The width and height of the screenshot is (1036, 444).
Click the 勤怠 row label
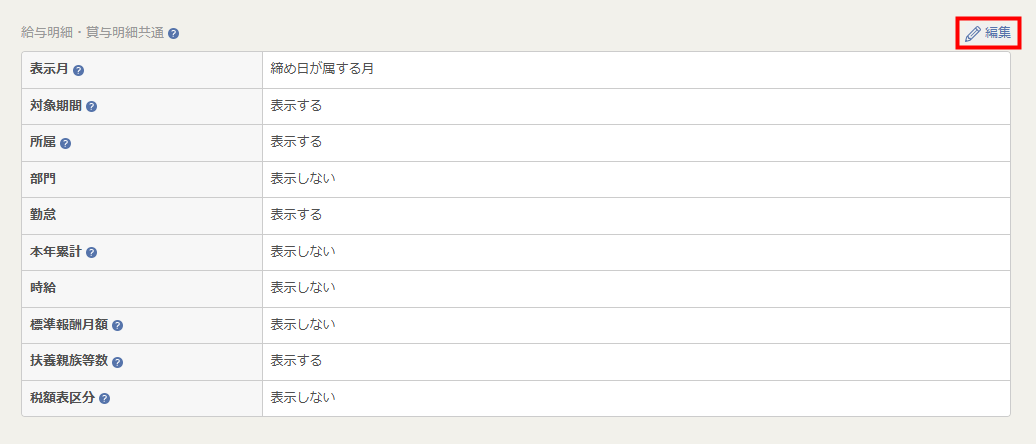tap(44, 216)
